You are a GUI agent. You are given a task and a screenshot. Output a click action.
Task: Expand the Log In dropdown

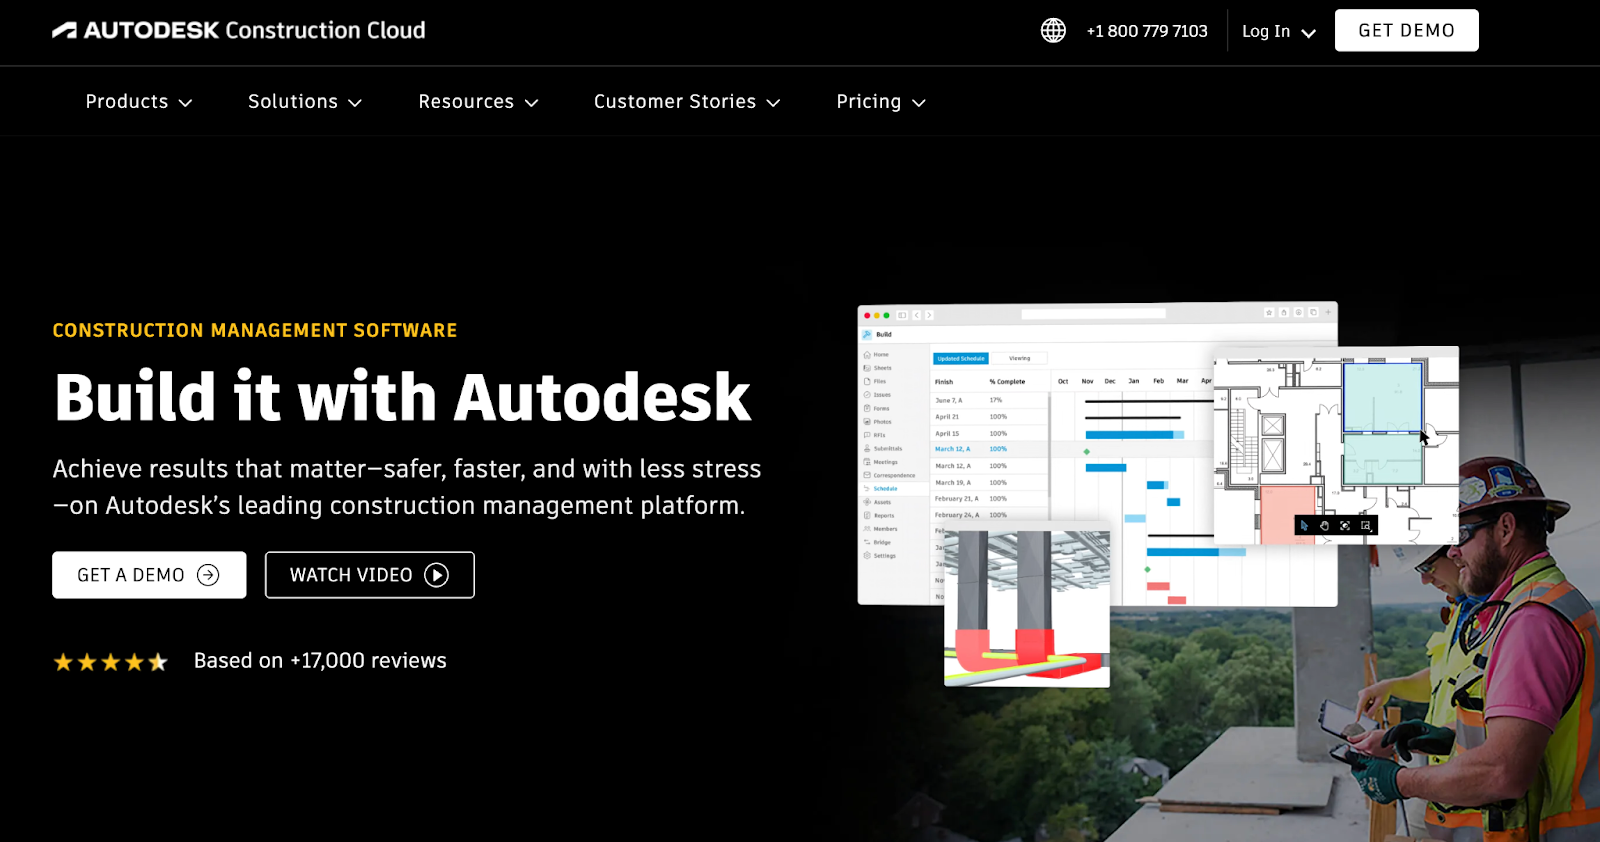tap(1279, 32)
